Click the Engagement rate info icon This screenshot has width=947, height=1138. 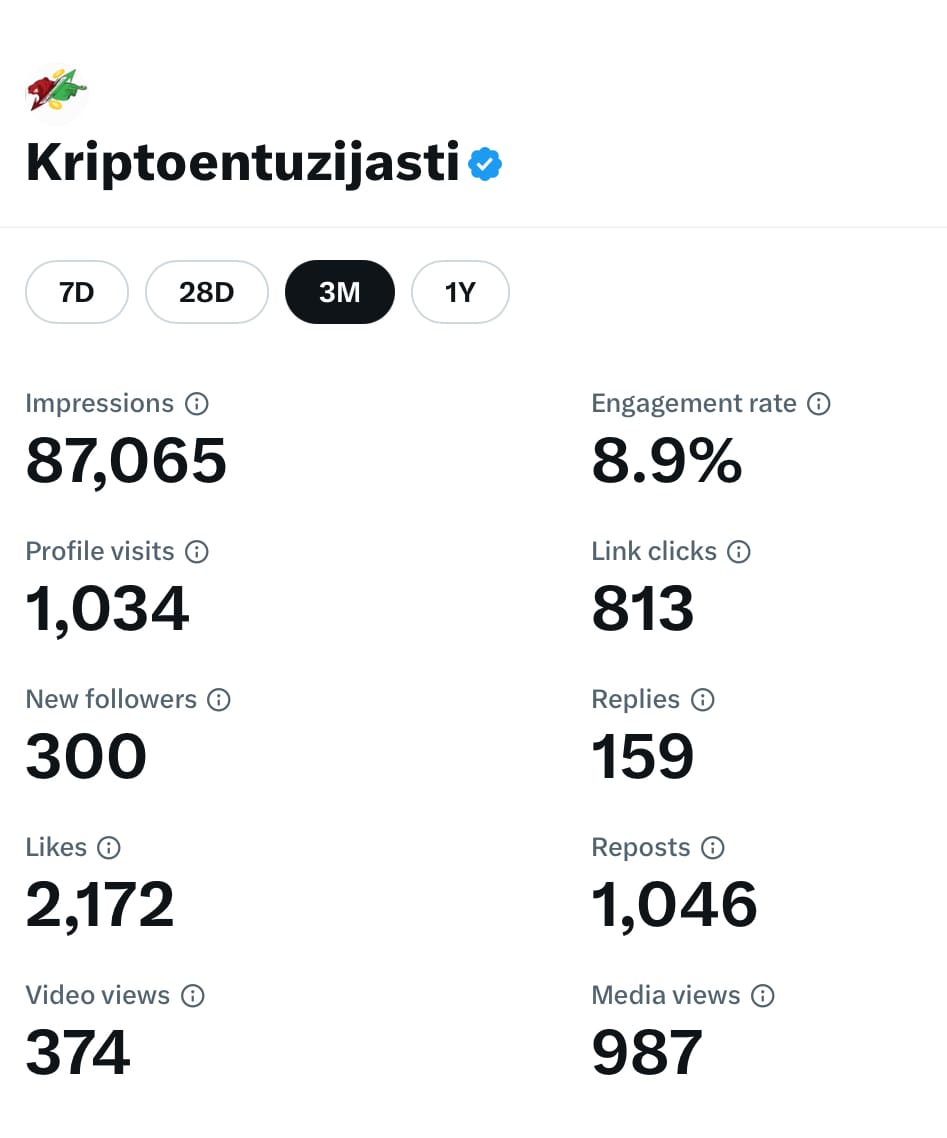[x=819, y=403]
